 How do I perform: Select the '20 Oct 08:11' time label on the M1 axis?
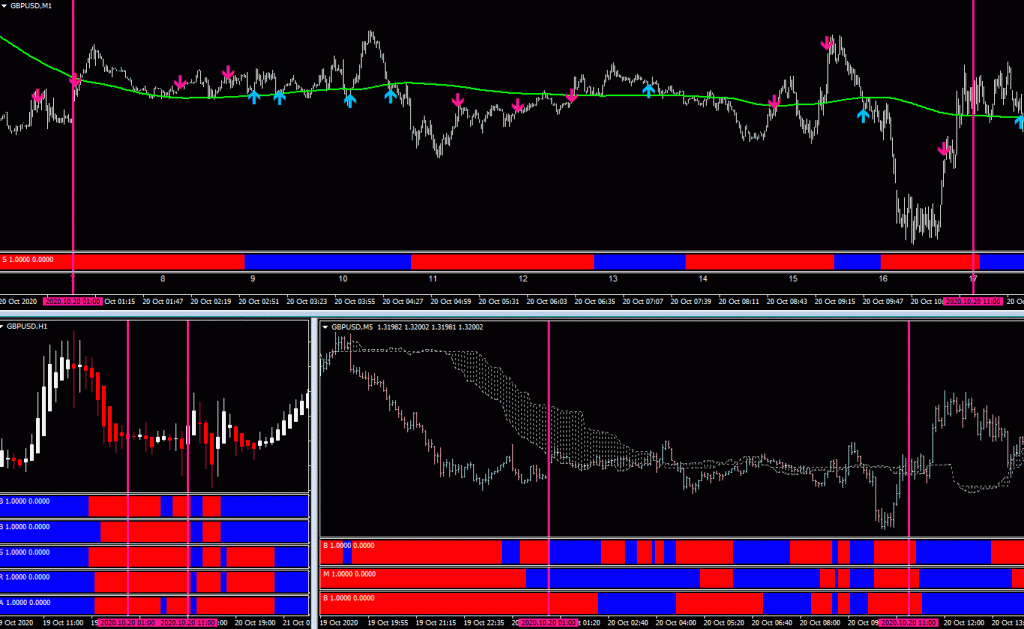[x=739, y=302]
